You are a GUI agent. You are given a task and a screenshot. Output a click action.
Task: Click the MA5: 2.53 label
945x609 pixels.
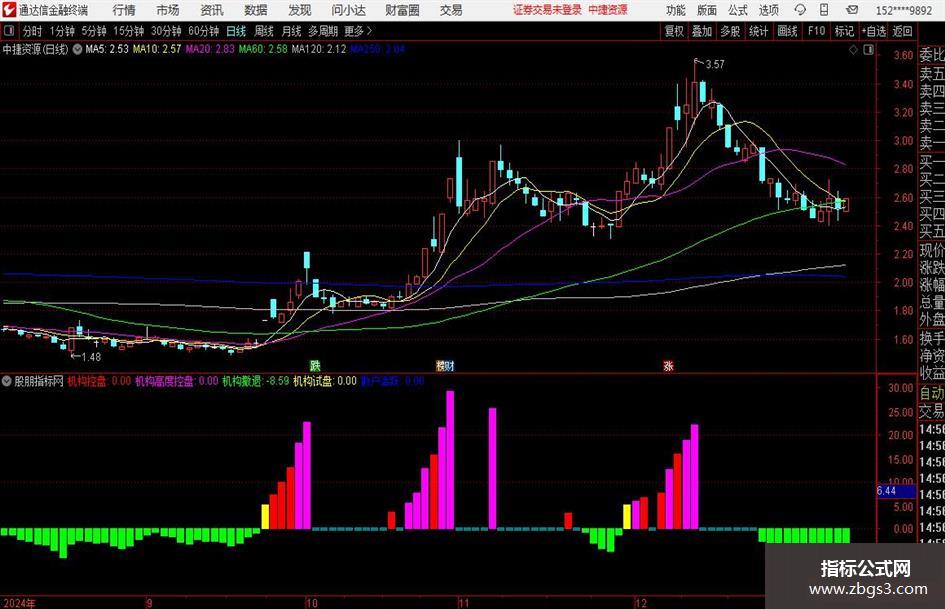tap(107, 49)
